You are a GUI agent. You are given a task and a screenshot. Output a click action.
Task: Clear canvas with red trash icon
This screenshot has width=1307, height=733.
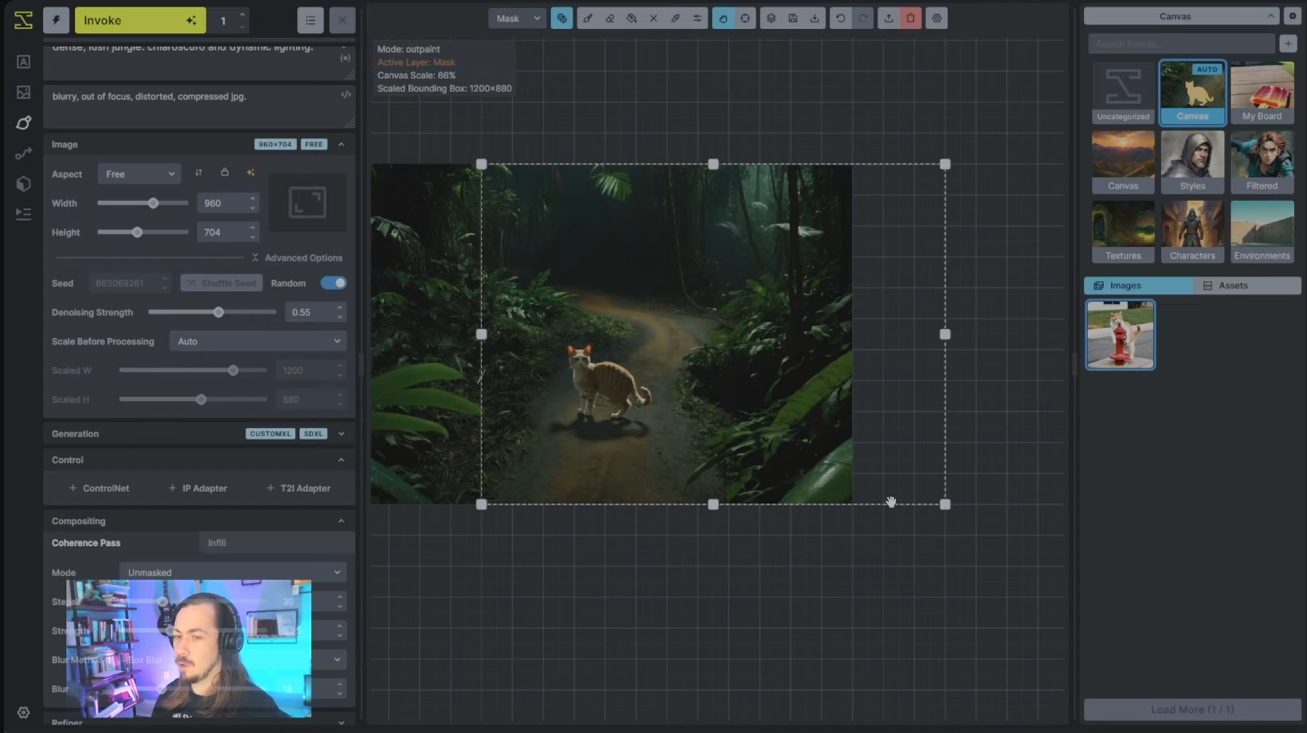point(910,18)
